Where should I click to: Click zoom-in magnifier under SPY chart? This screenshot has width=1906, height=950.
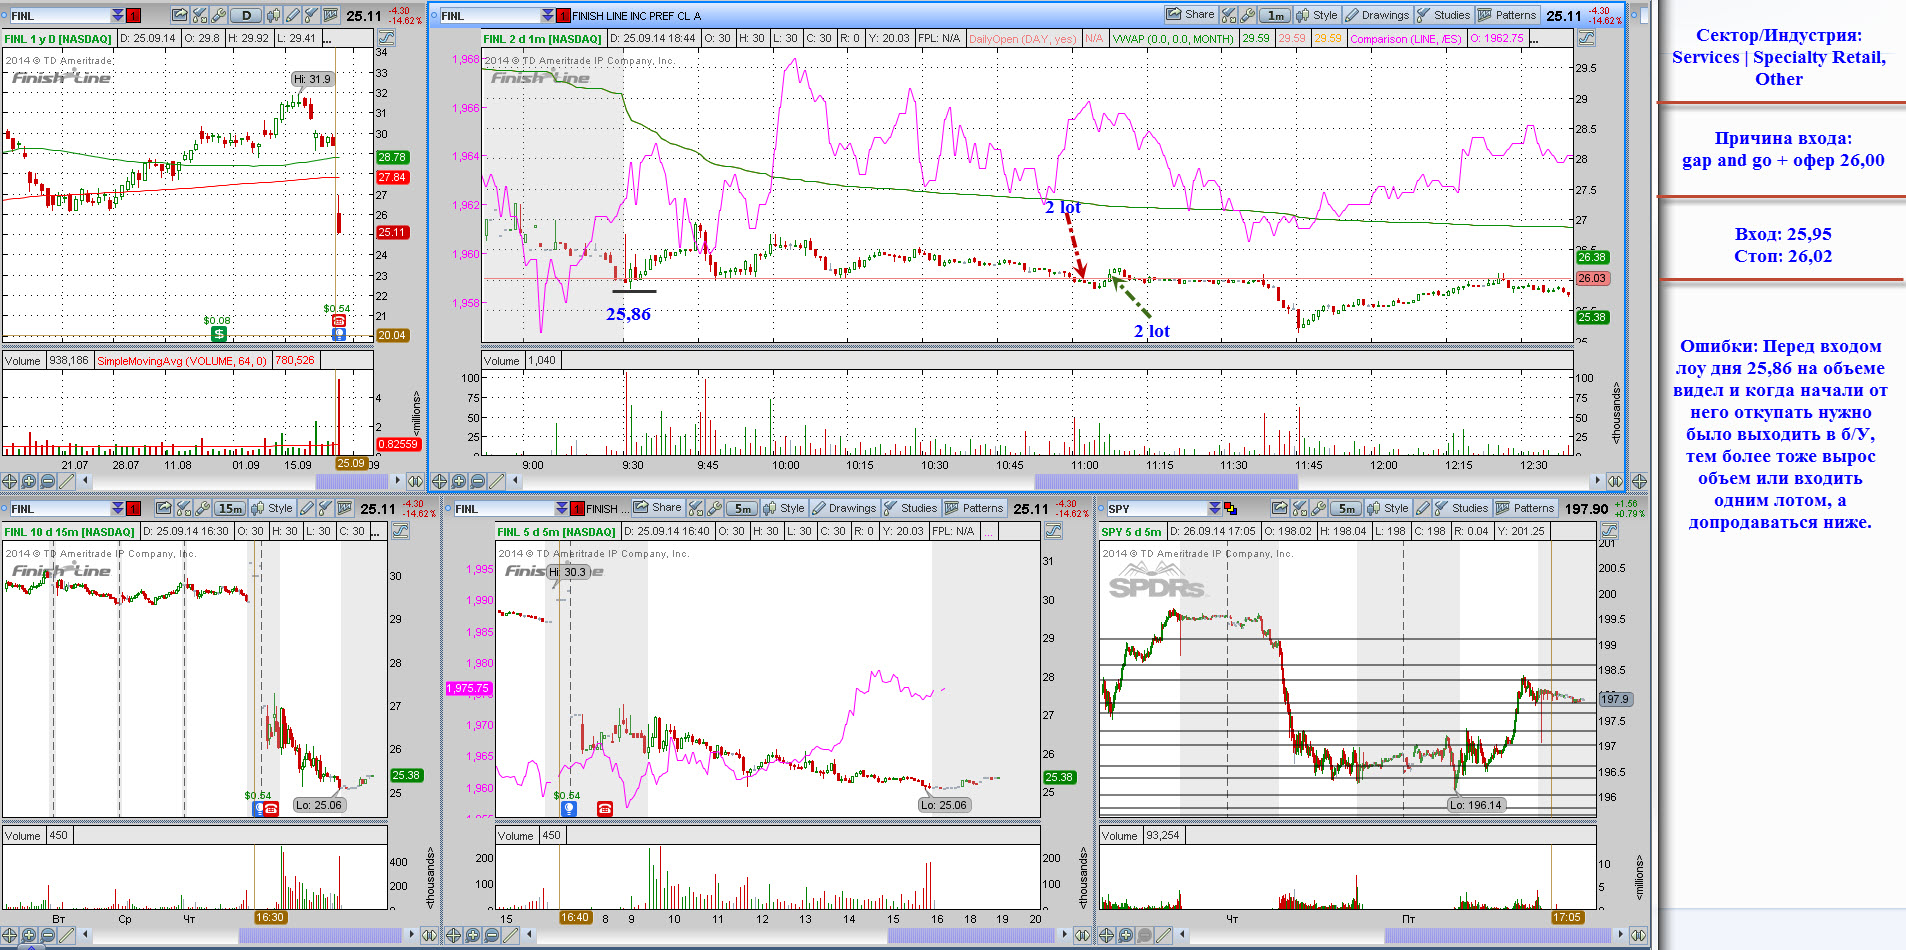1126,935
